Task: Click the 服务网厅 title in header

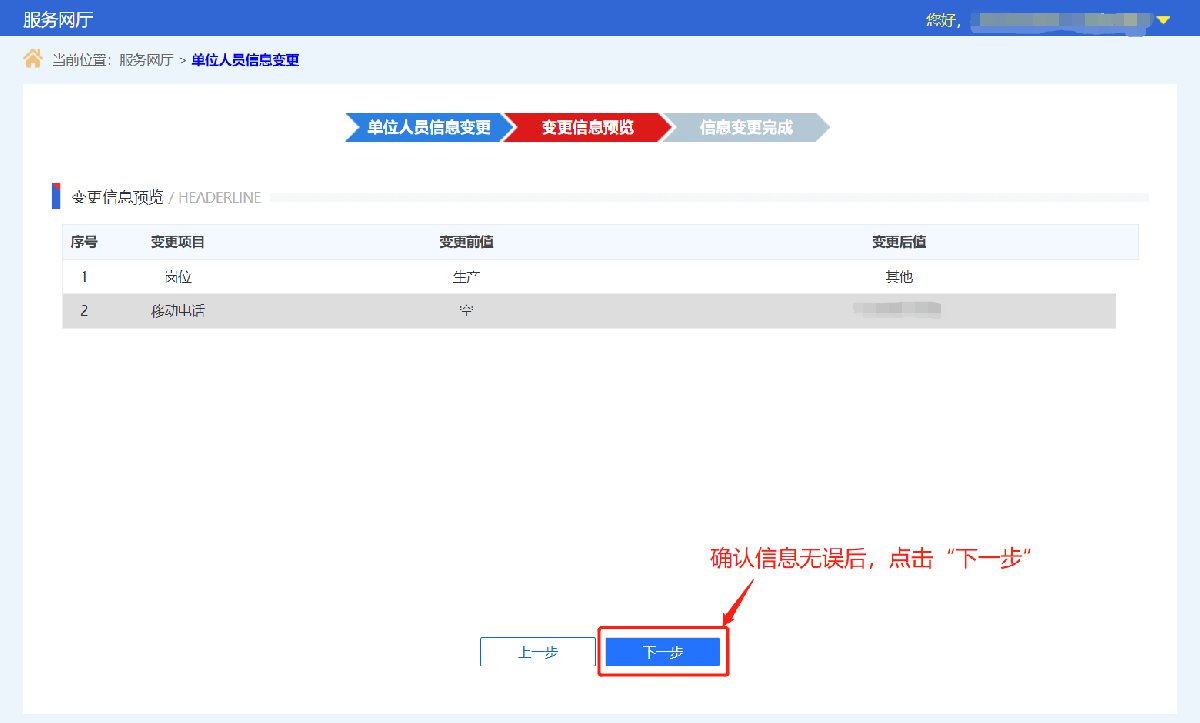Action: coord(58,19)
